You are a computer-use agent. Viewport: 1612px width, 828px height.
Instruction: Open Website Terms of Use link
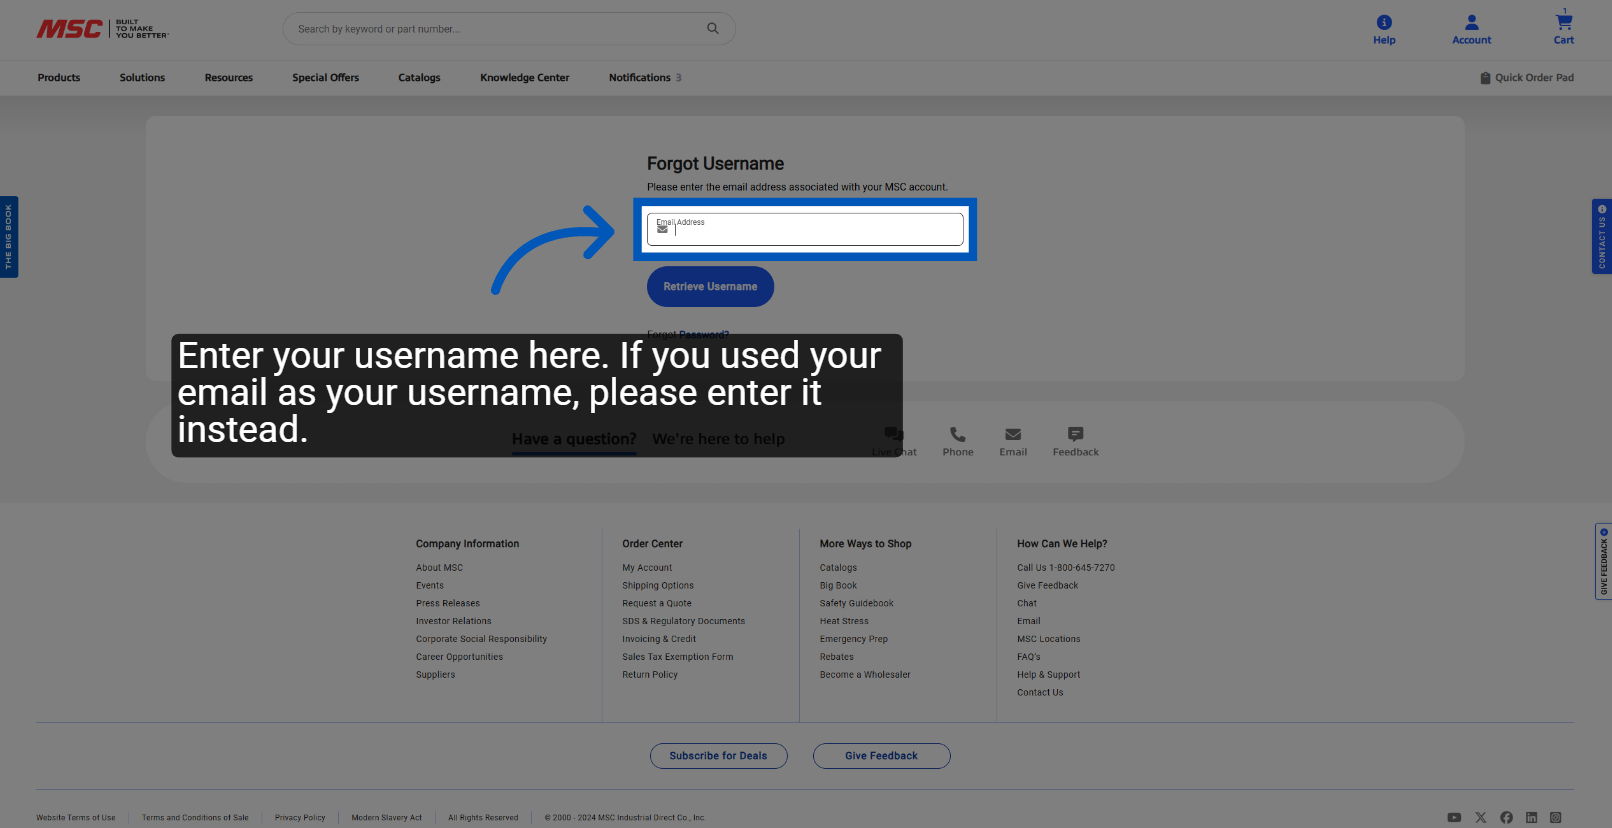76,818
